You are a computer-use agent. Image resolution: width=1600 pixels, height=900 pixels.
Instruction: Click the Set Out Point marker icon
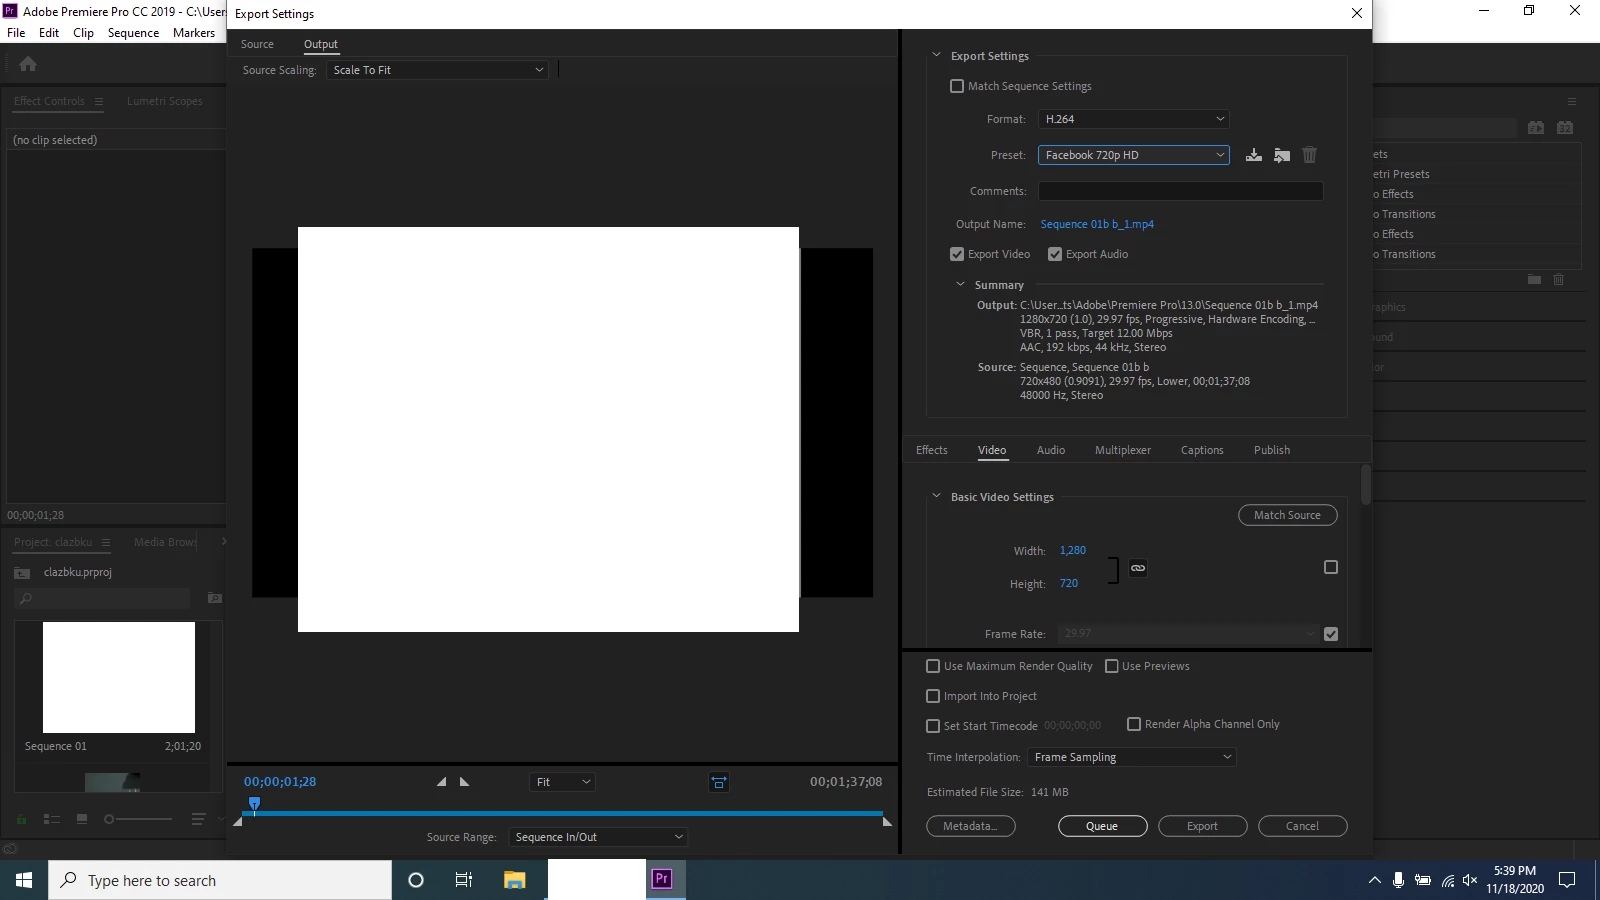[464, 782]
